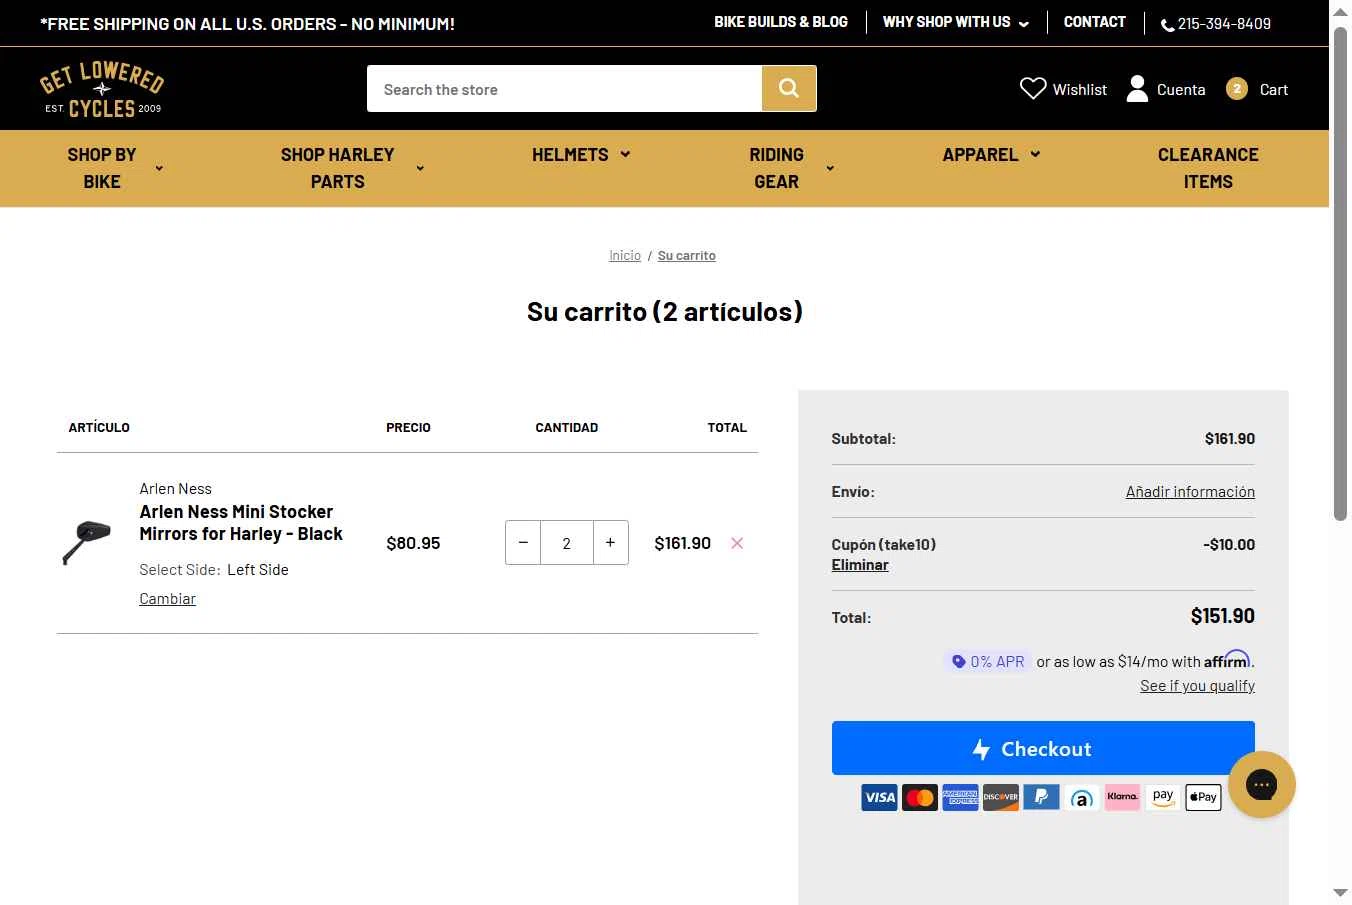Click the Klarna payment icon

pyautogui.click(x=1122, y=797)
